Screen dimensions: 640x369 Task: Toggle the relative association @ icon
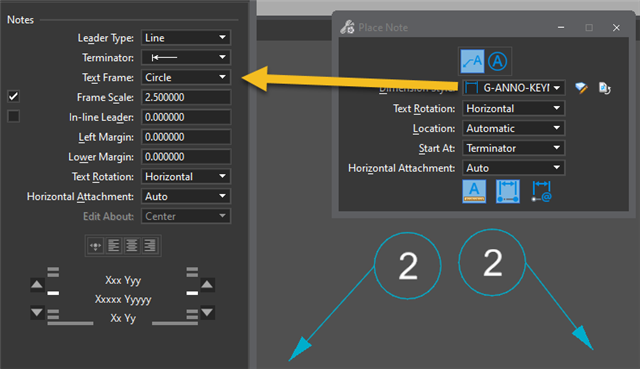point(542,191)
